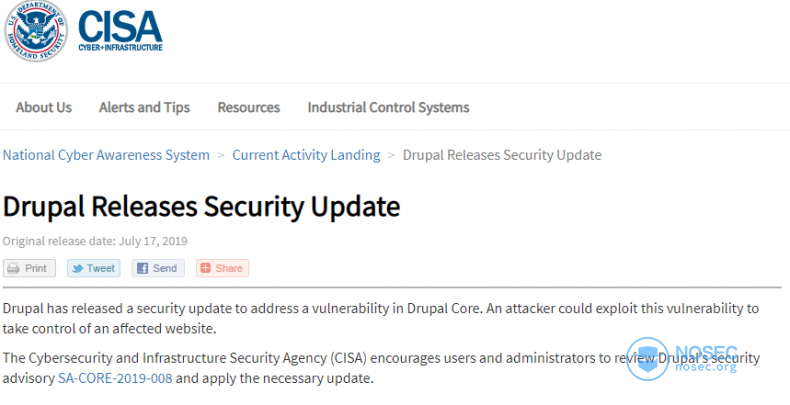The height and width of the screenshot is (405, 790).
Task: Click the Drupal Releases Security Update heading
Action: click(x=202, y=207)
